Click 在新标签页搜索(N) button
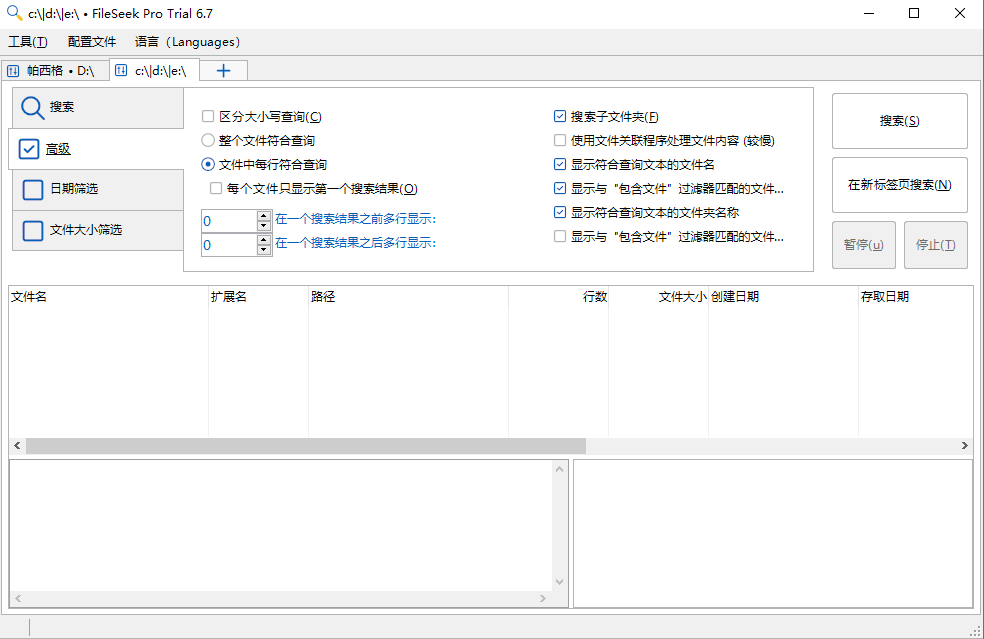The image size is (984, 639). pyautogui.click(x=899, y=185)
